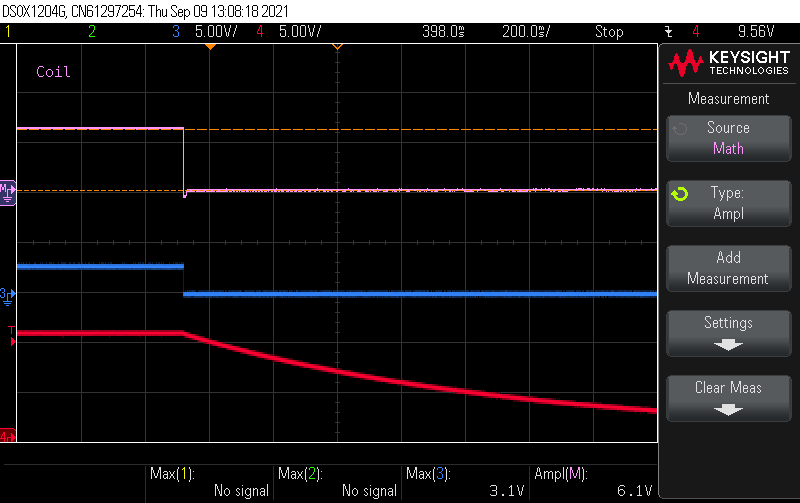Viewport: 800px width, 503px height.
Task: Select channel 1 indicator in status bar
Action: tap(8, 32)
